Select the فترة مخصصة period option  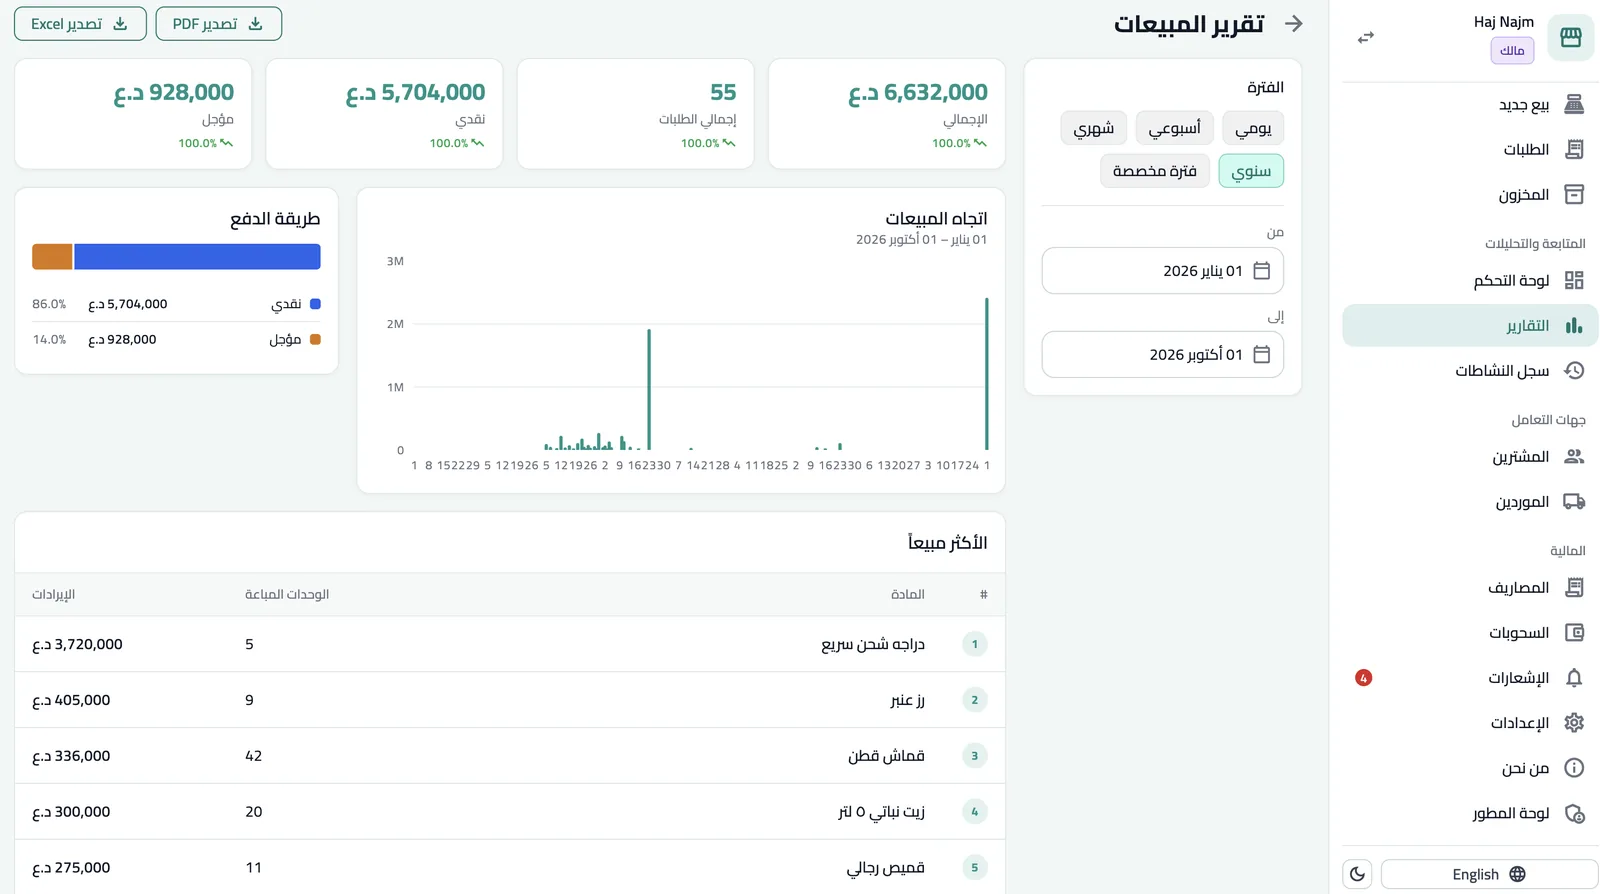[1155, 171]
